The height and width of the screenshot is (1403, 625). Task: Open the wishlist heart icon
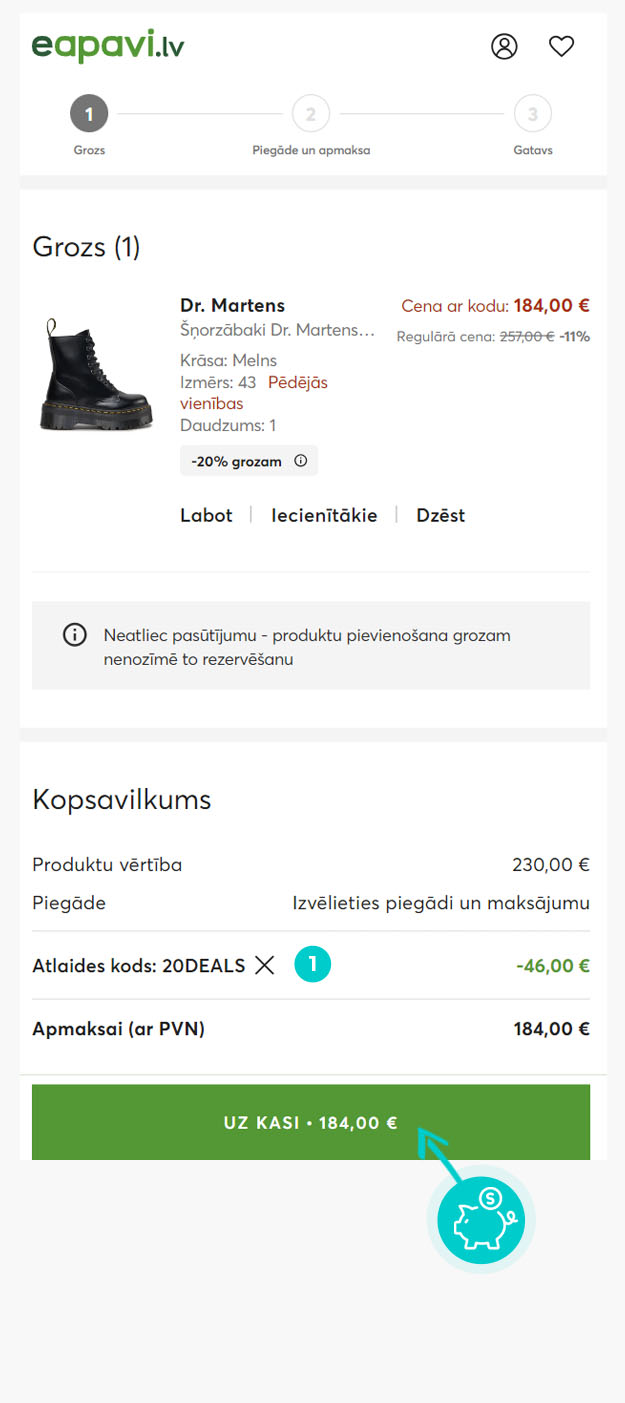562,46
